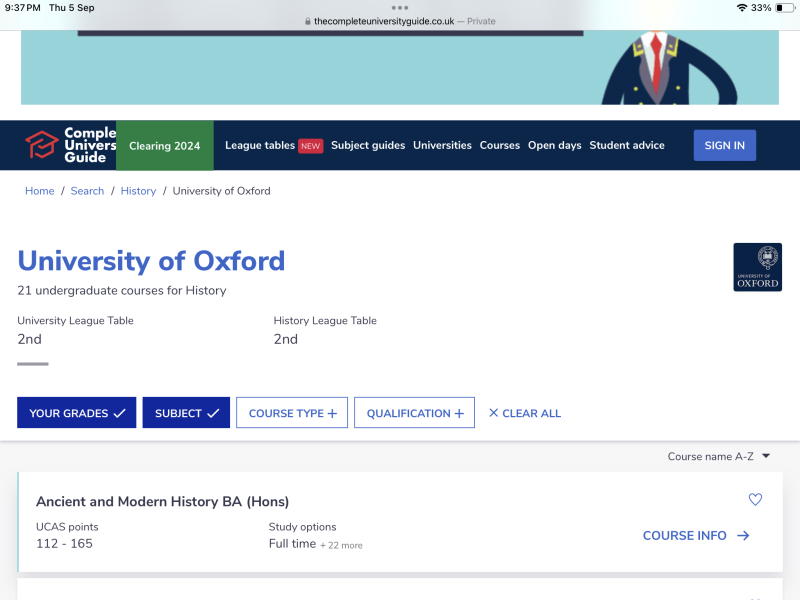Click the Complete University Guide logo
The image size is (800, 600).
63,145
